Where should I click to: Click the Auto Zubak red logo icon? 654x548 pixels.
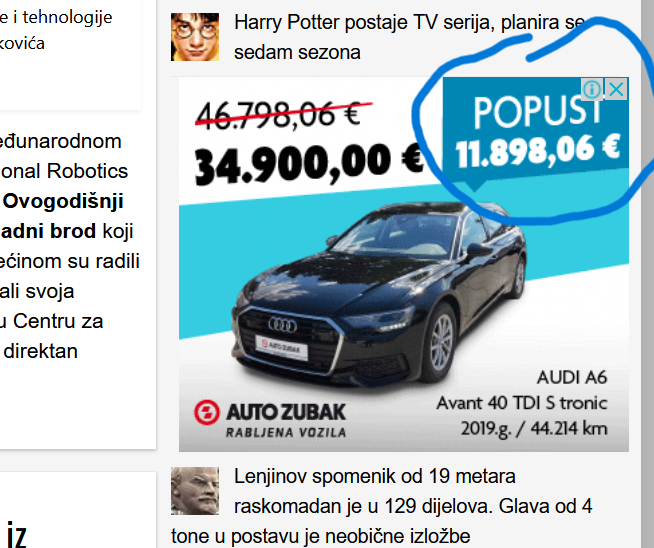(x=206, y=412)
